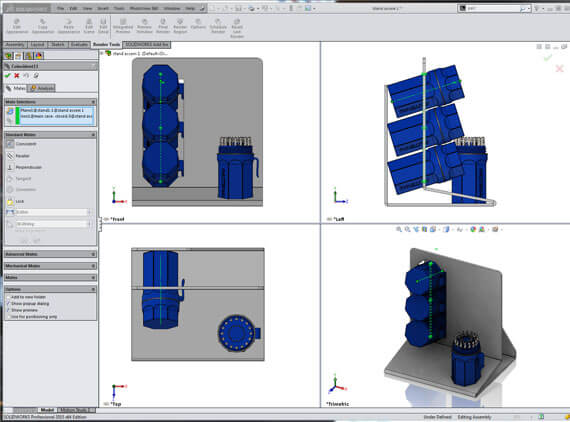The width and height of the screenshot is (570, 422).
Task: Switch to the Layout tab
Action: 37,44
